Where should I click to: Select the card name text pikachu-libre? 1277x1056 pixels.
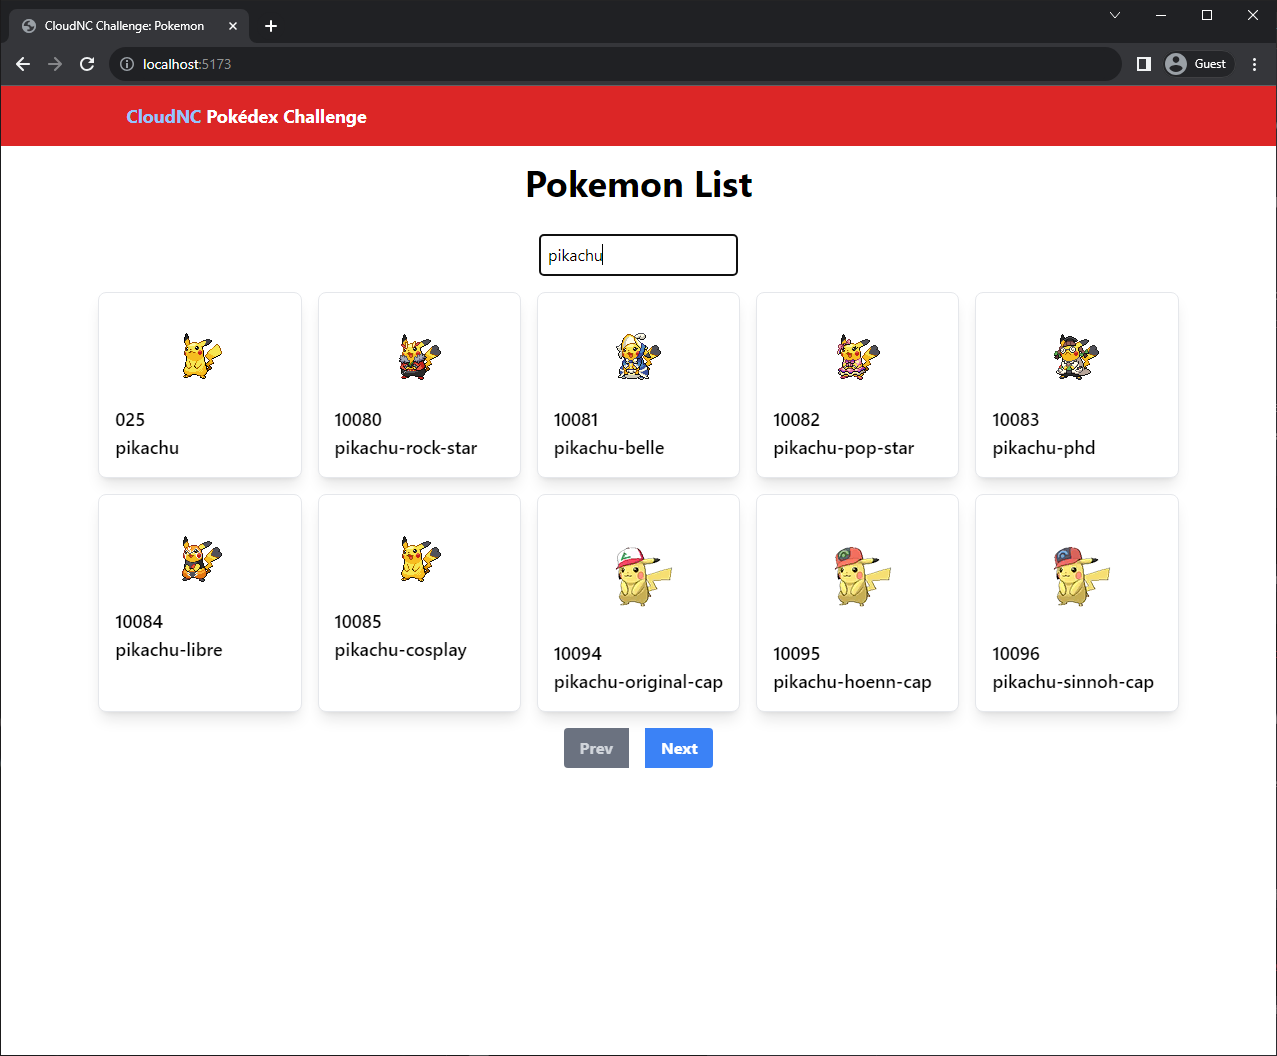pyautogui.click(x=169, y=650)
